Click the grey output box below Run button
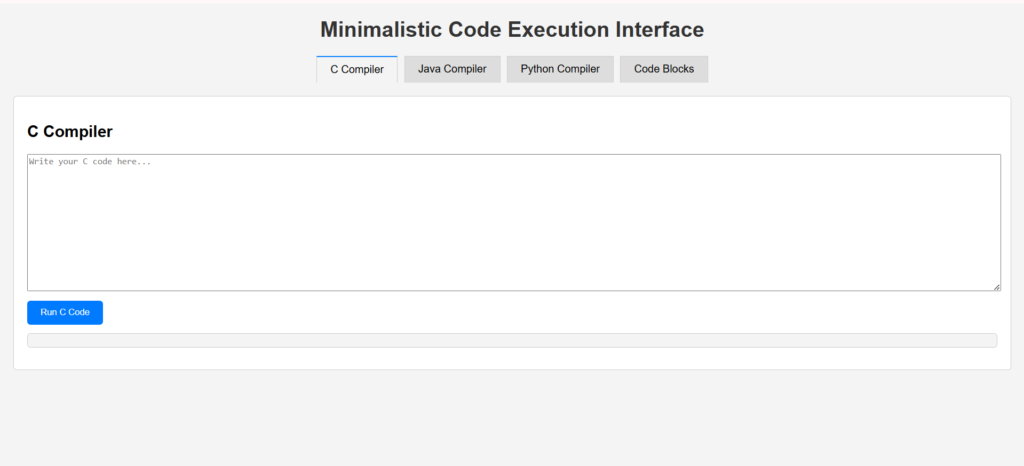 pos(512,341)
